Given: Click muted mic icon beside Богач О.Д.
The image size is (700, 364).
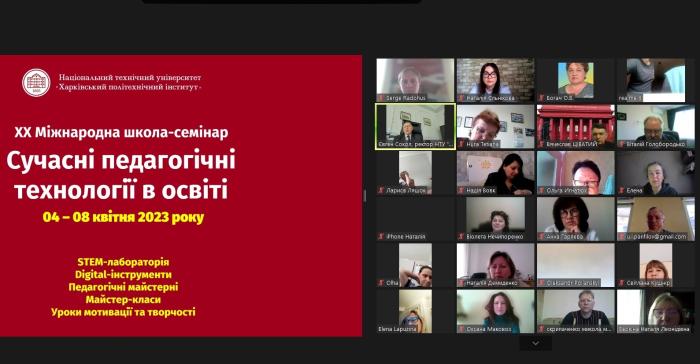Looking at the screenshot, I should point(542,98).
